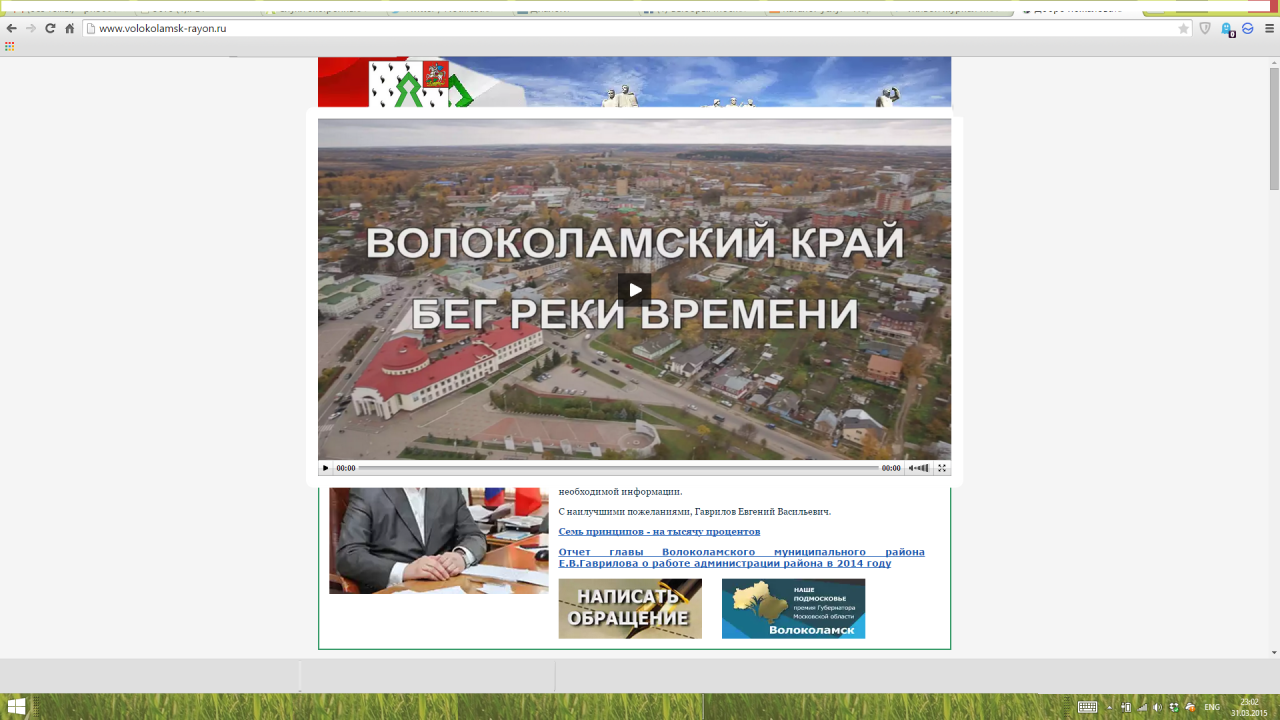The width and height of the screenshot is (1280, 720).
Task: Click the "Написать обращение" banner
Action: 630,608
